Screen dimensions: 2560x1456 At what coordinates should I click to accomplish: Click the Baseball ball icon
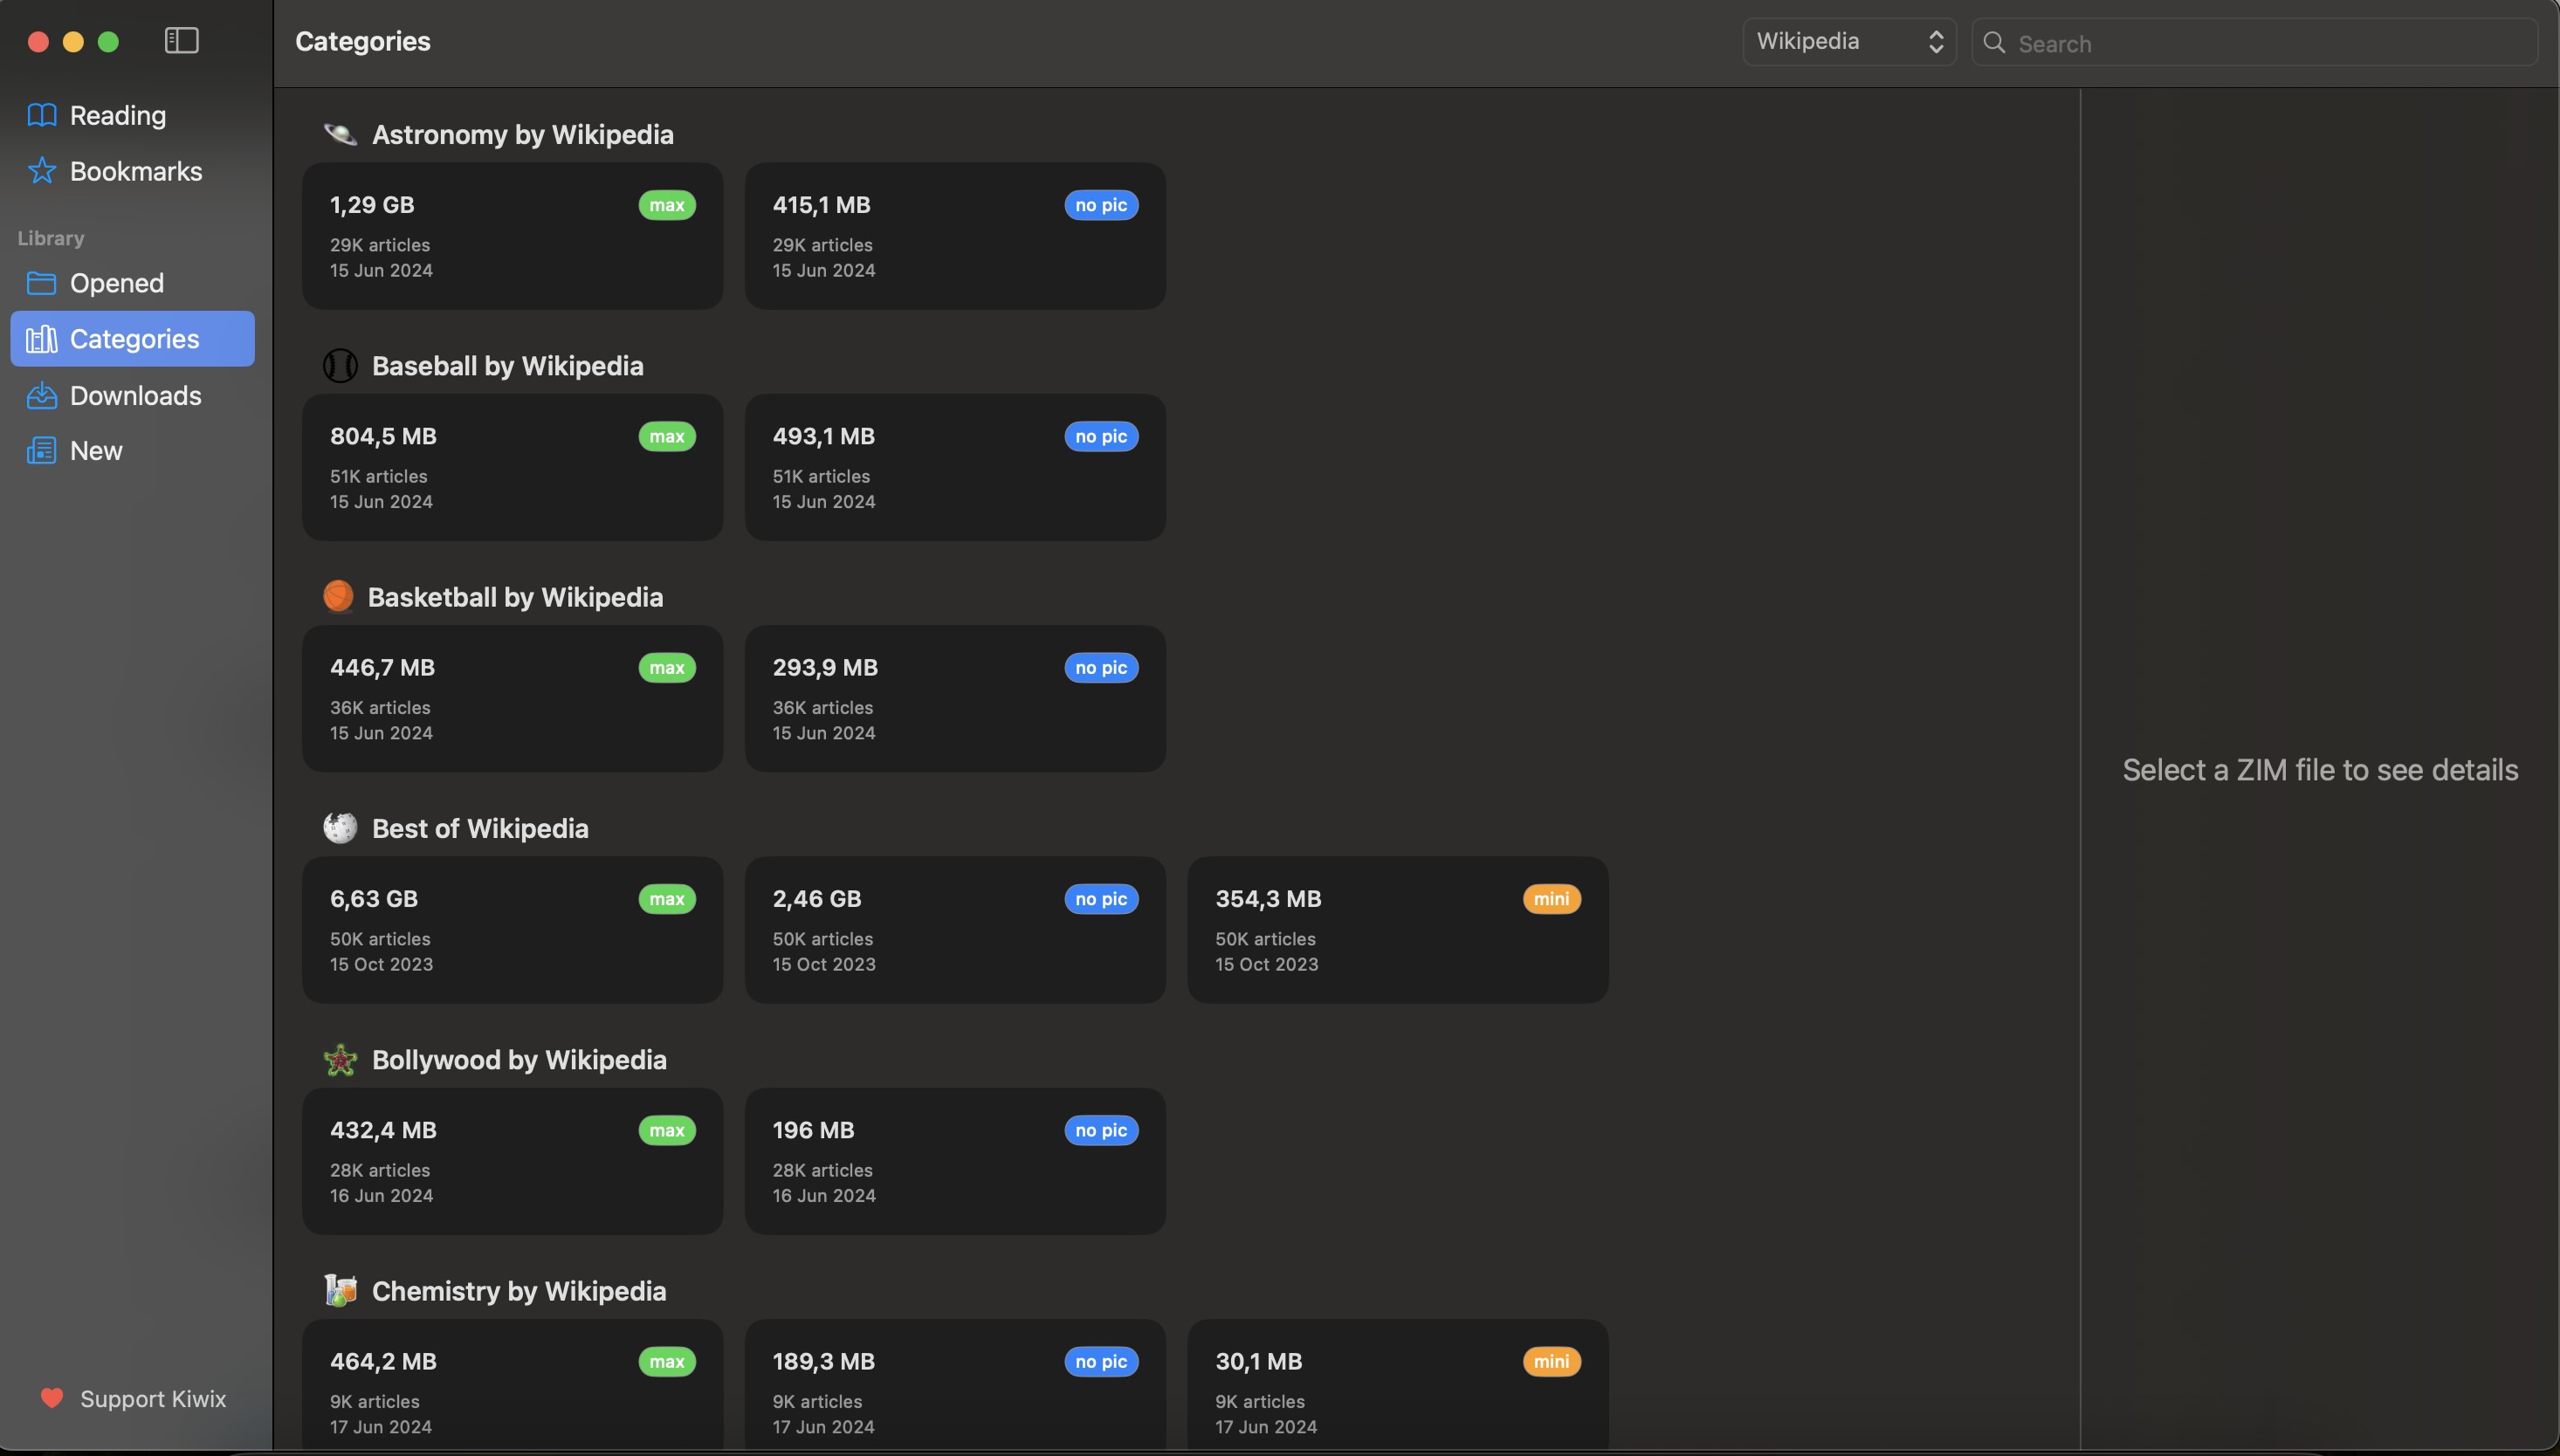coord(340,366)
